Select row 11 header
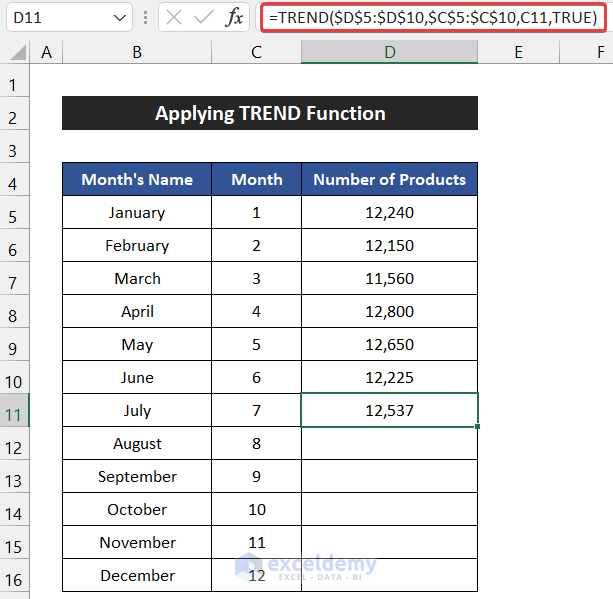Viewport: 613px width, 599px height. pyautogui.click(x=15, y=410)
